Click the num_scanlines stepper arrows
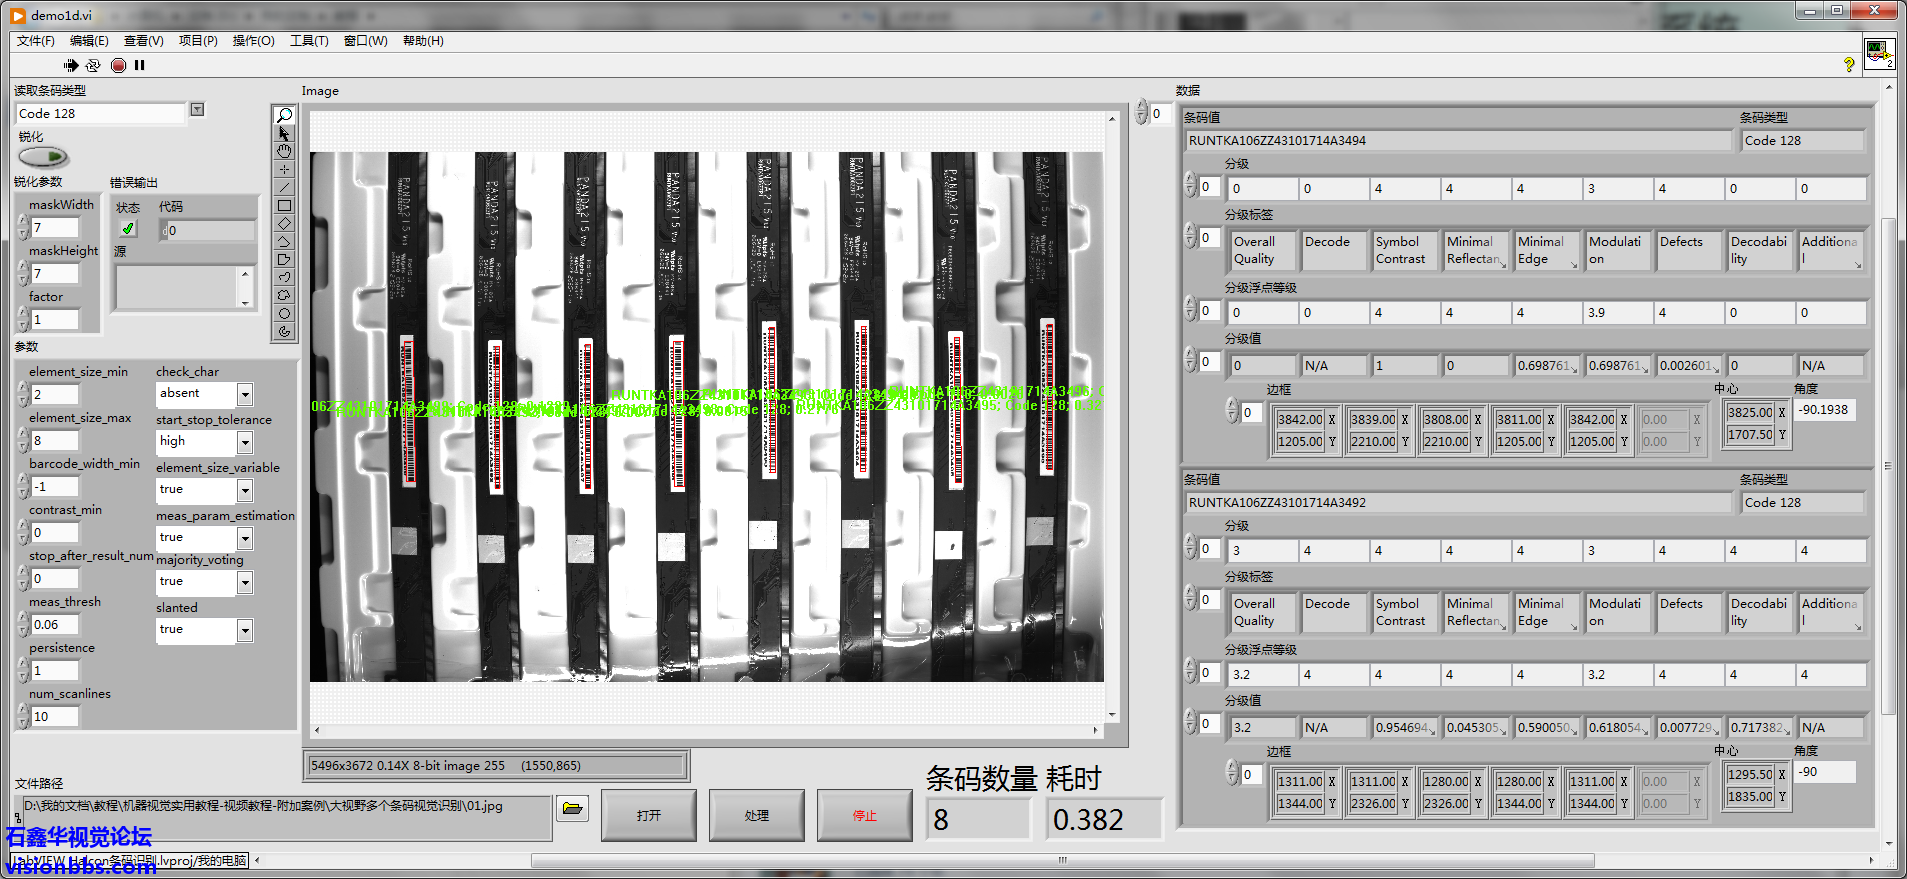1907x879 pixels. tap(23, 716)
